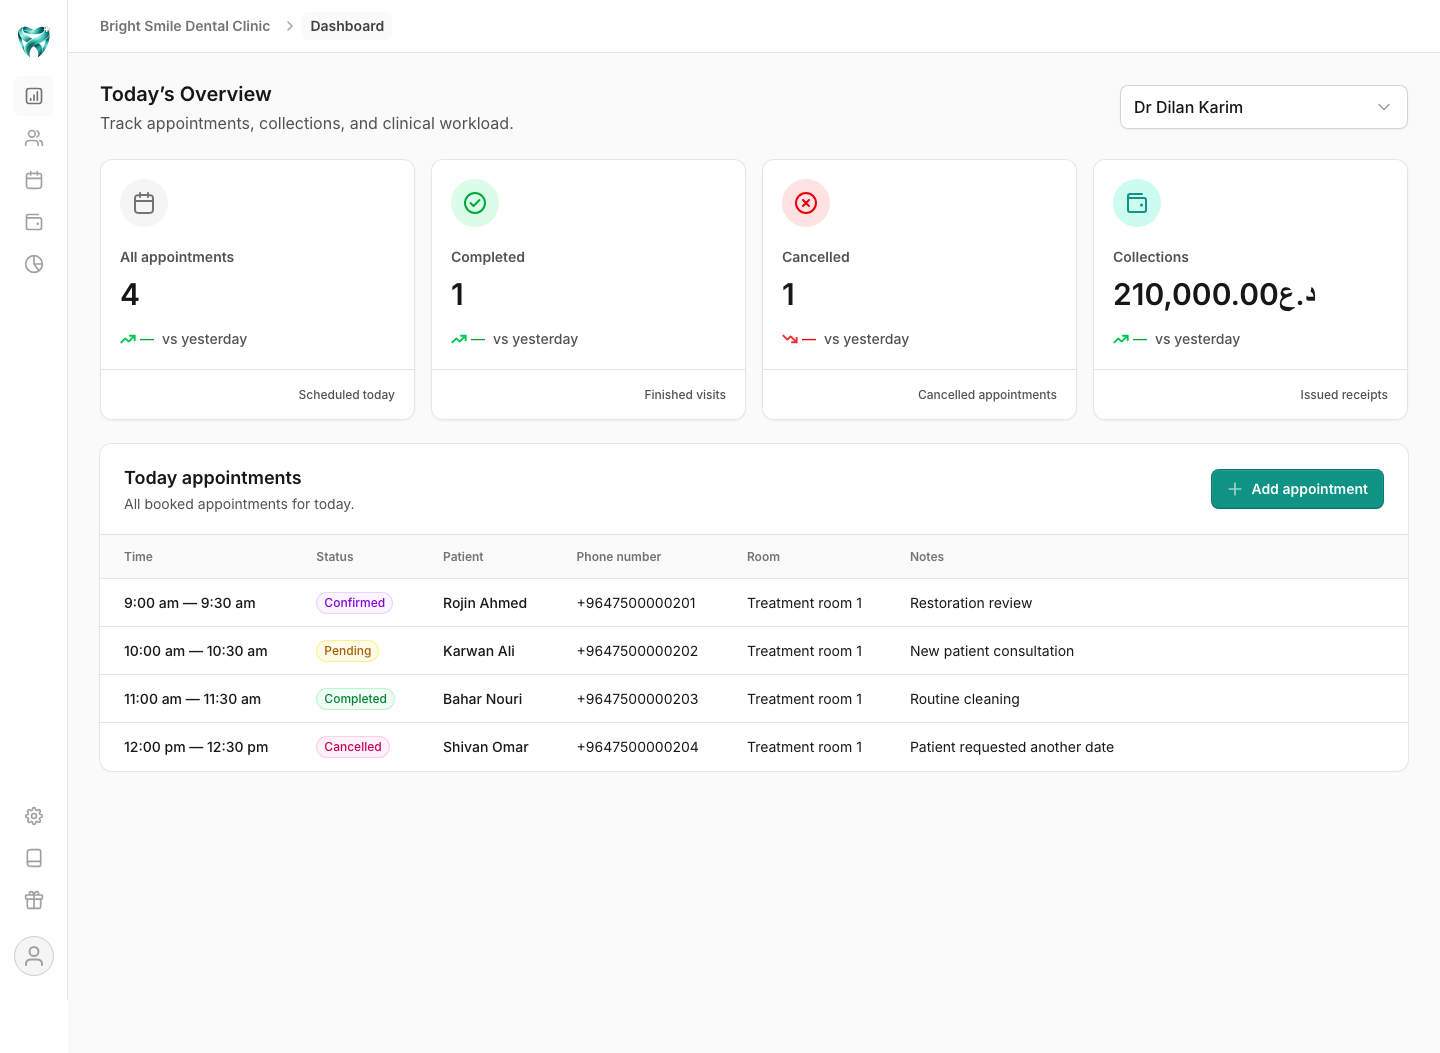Click the trend arrow on Collections card
The width and height of the screenshot is (1440, 1053).
(1121, 339)
